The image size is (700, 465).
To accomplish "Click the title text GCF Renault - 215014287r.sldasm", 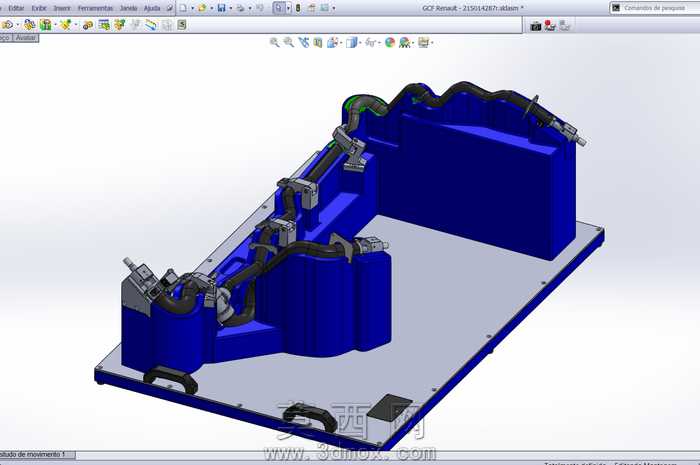I will (471, 8).
